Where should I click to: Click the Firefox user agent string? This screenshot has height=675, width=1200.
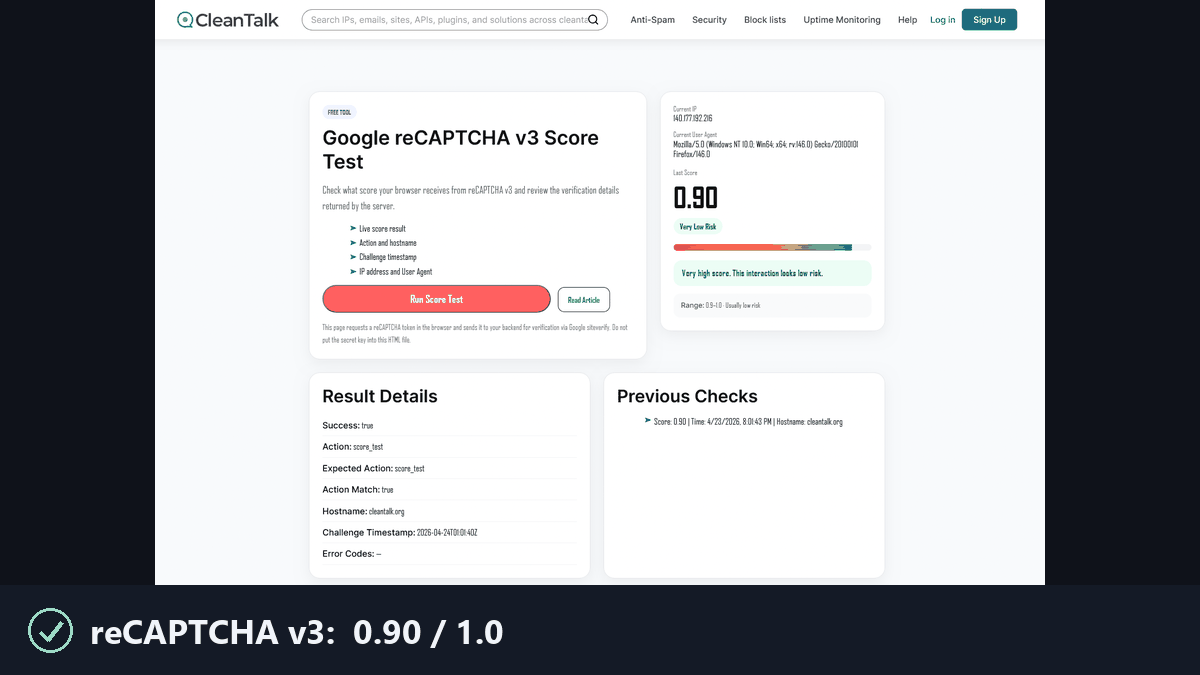(x=765, y=149)
